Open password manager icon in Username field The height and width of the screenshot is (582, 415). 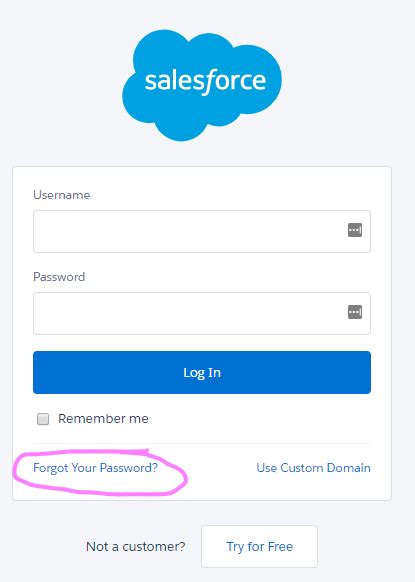(355, 230)
